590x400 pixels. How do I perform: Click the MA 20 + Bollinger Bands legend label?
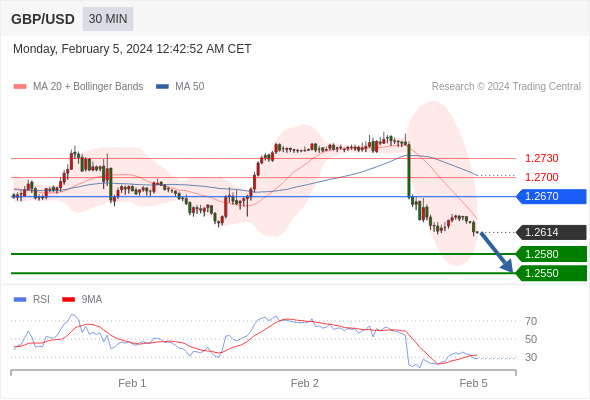pos(88,87)
